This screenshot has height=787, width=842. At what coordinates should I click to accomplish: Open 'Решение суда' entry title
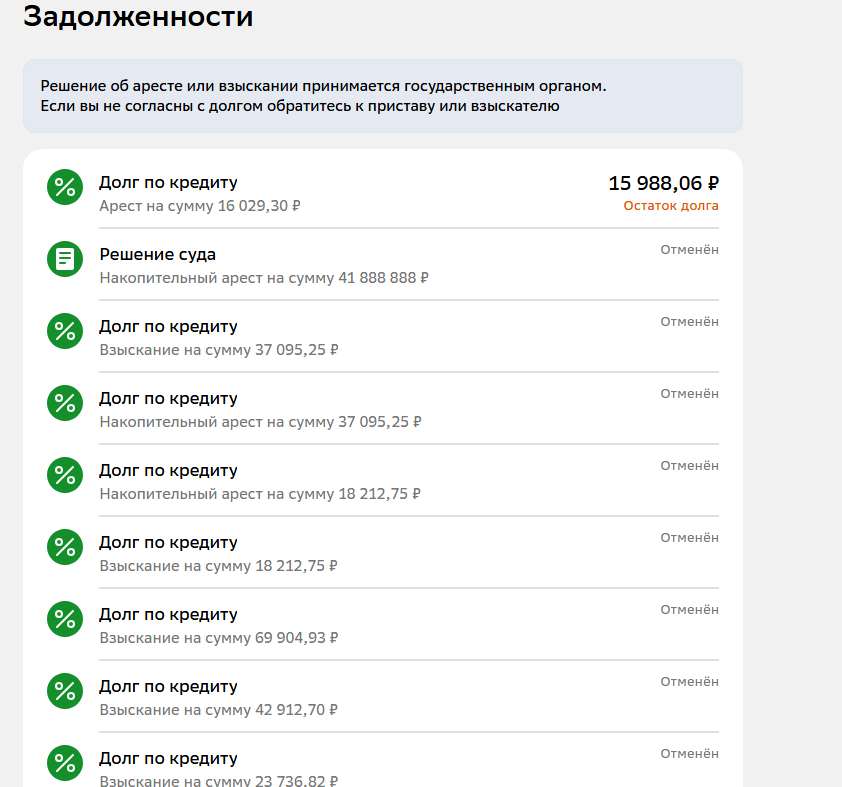click(158, 254)
